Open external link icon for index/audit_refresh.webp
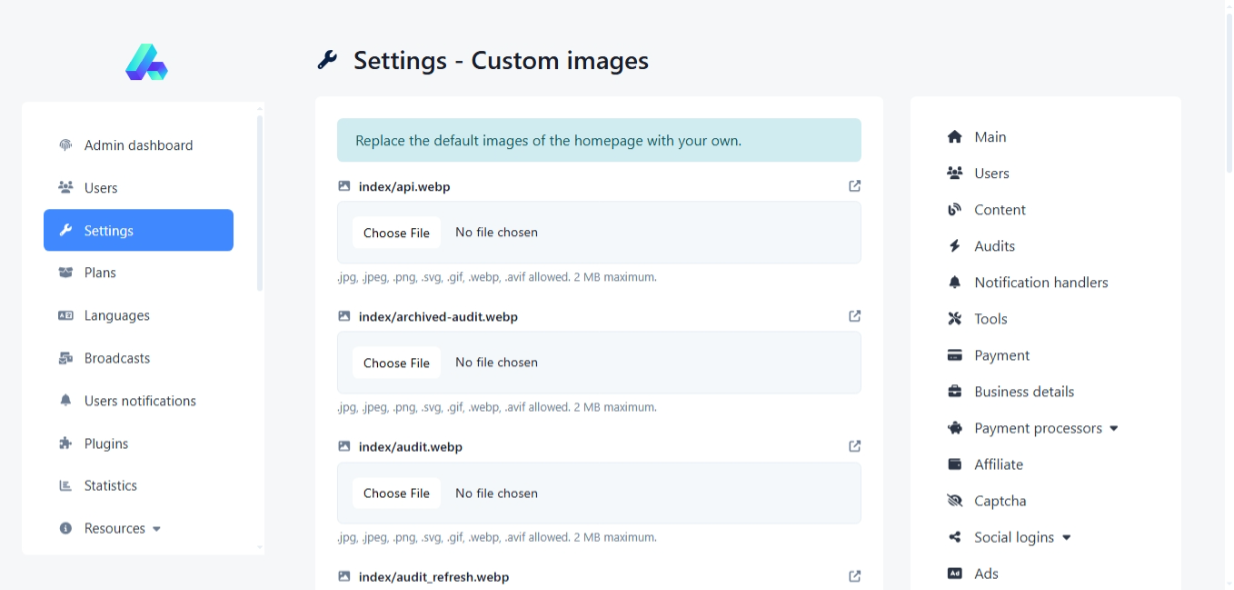 pyautogui.click(x=854, y=576)
